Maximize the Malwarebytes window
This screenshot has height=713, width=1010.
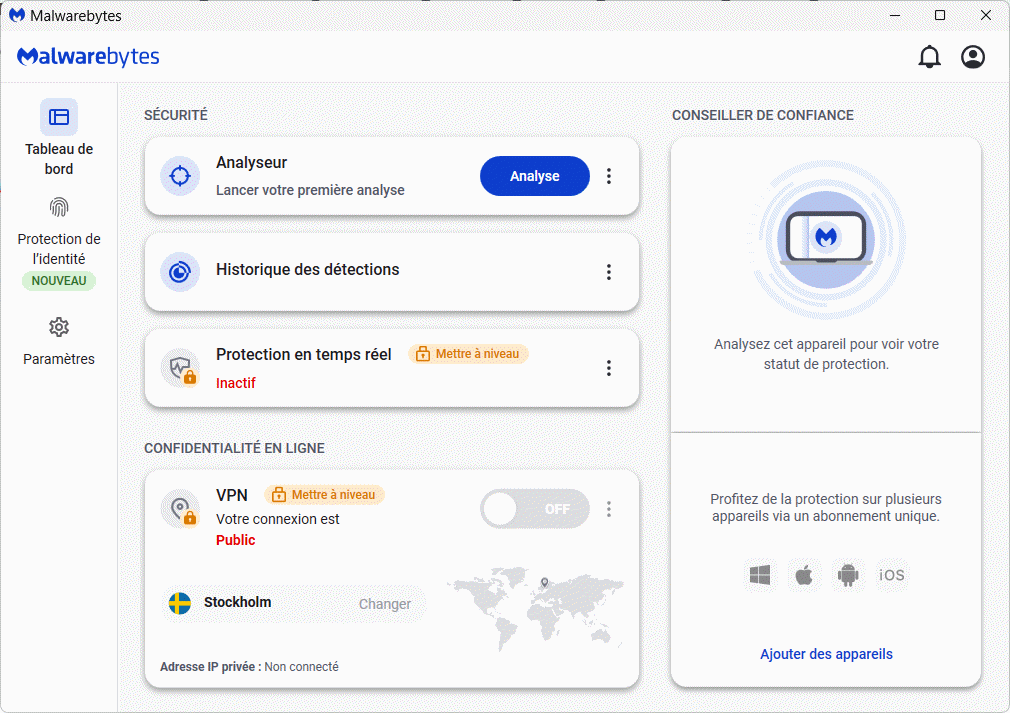tap(940, 15)
